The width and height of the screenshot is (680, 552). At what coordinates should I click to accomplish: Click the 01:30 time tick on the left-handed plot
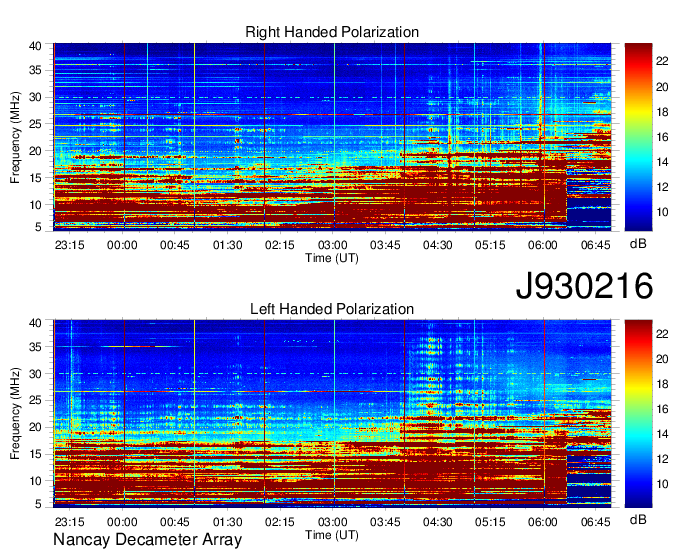(x=227, y=522)
